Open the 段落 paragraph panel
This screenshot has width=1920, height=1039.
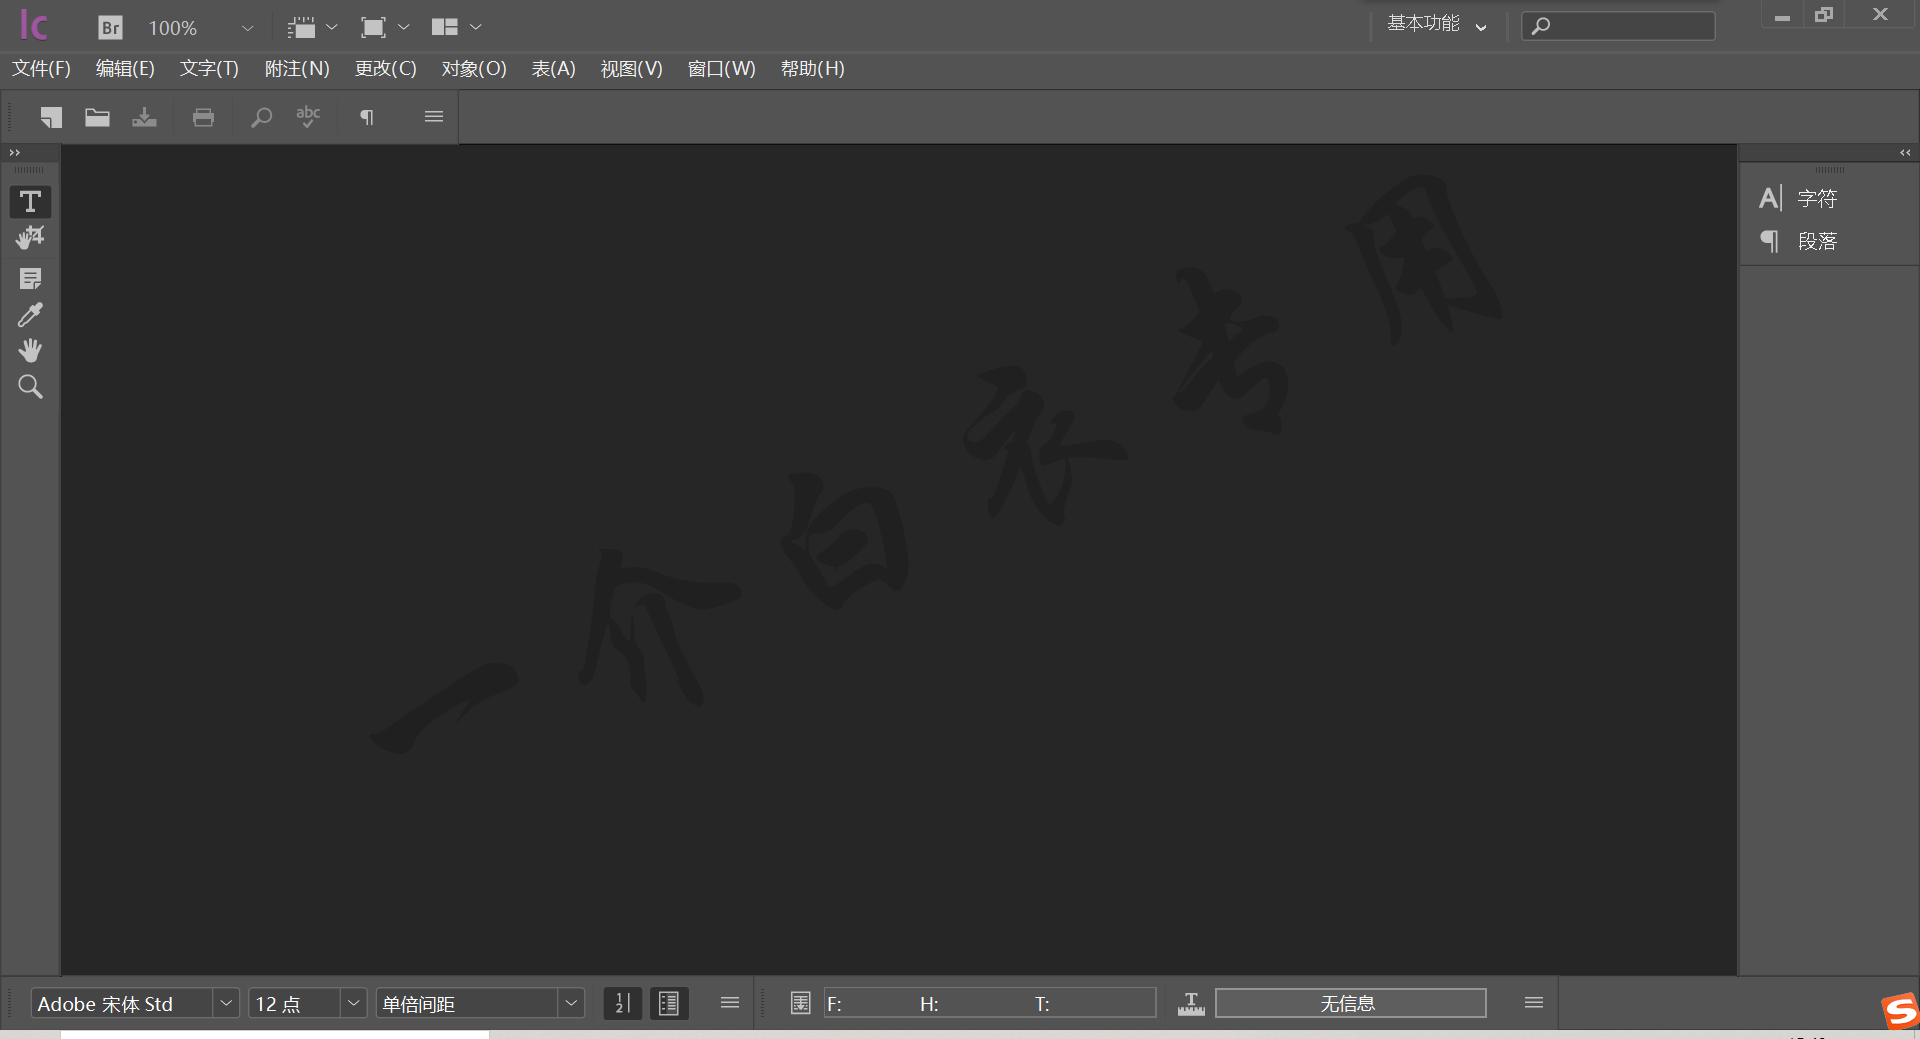coord(1799,241)
